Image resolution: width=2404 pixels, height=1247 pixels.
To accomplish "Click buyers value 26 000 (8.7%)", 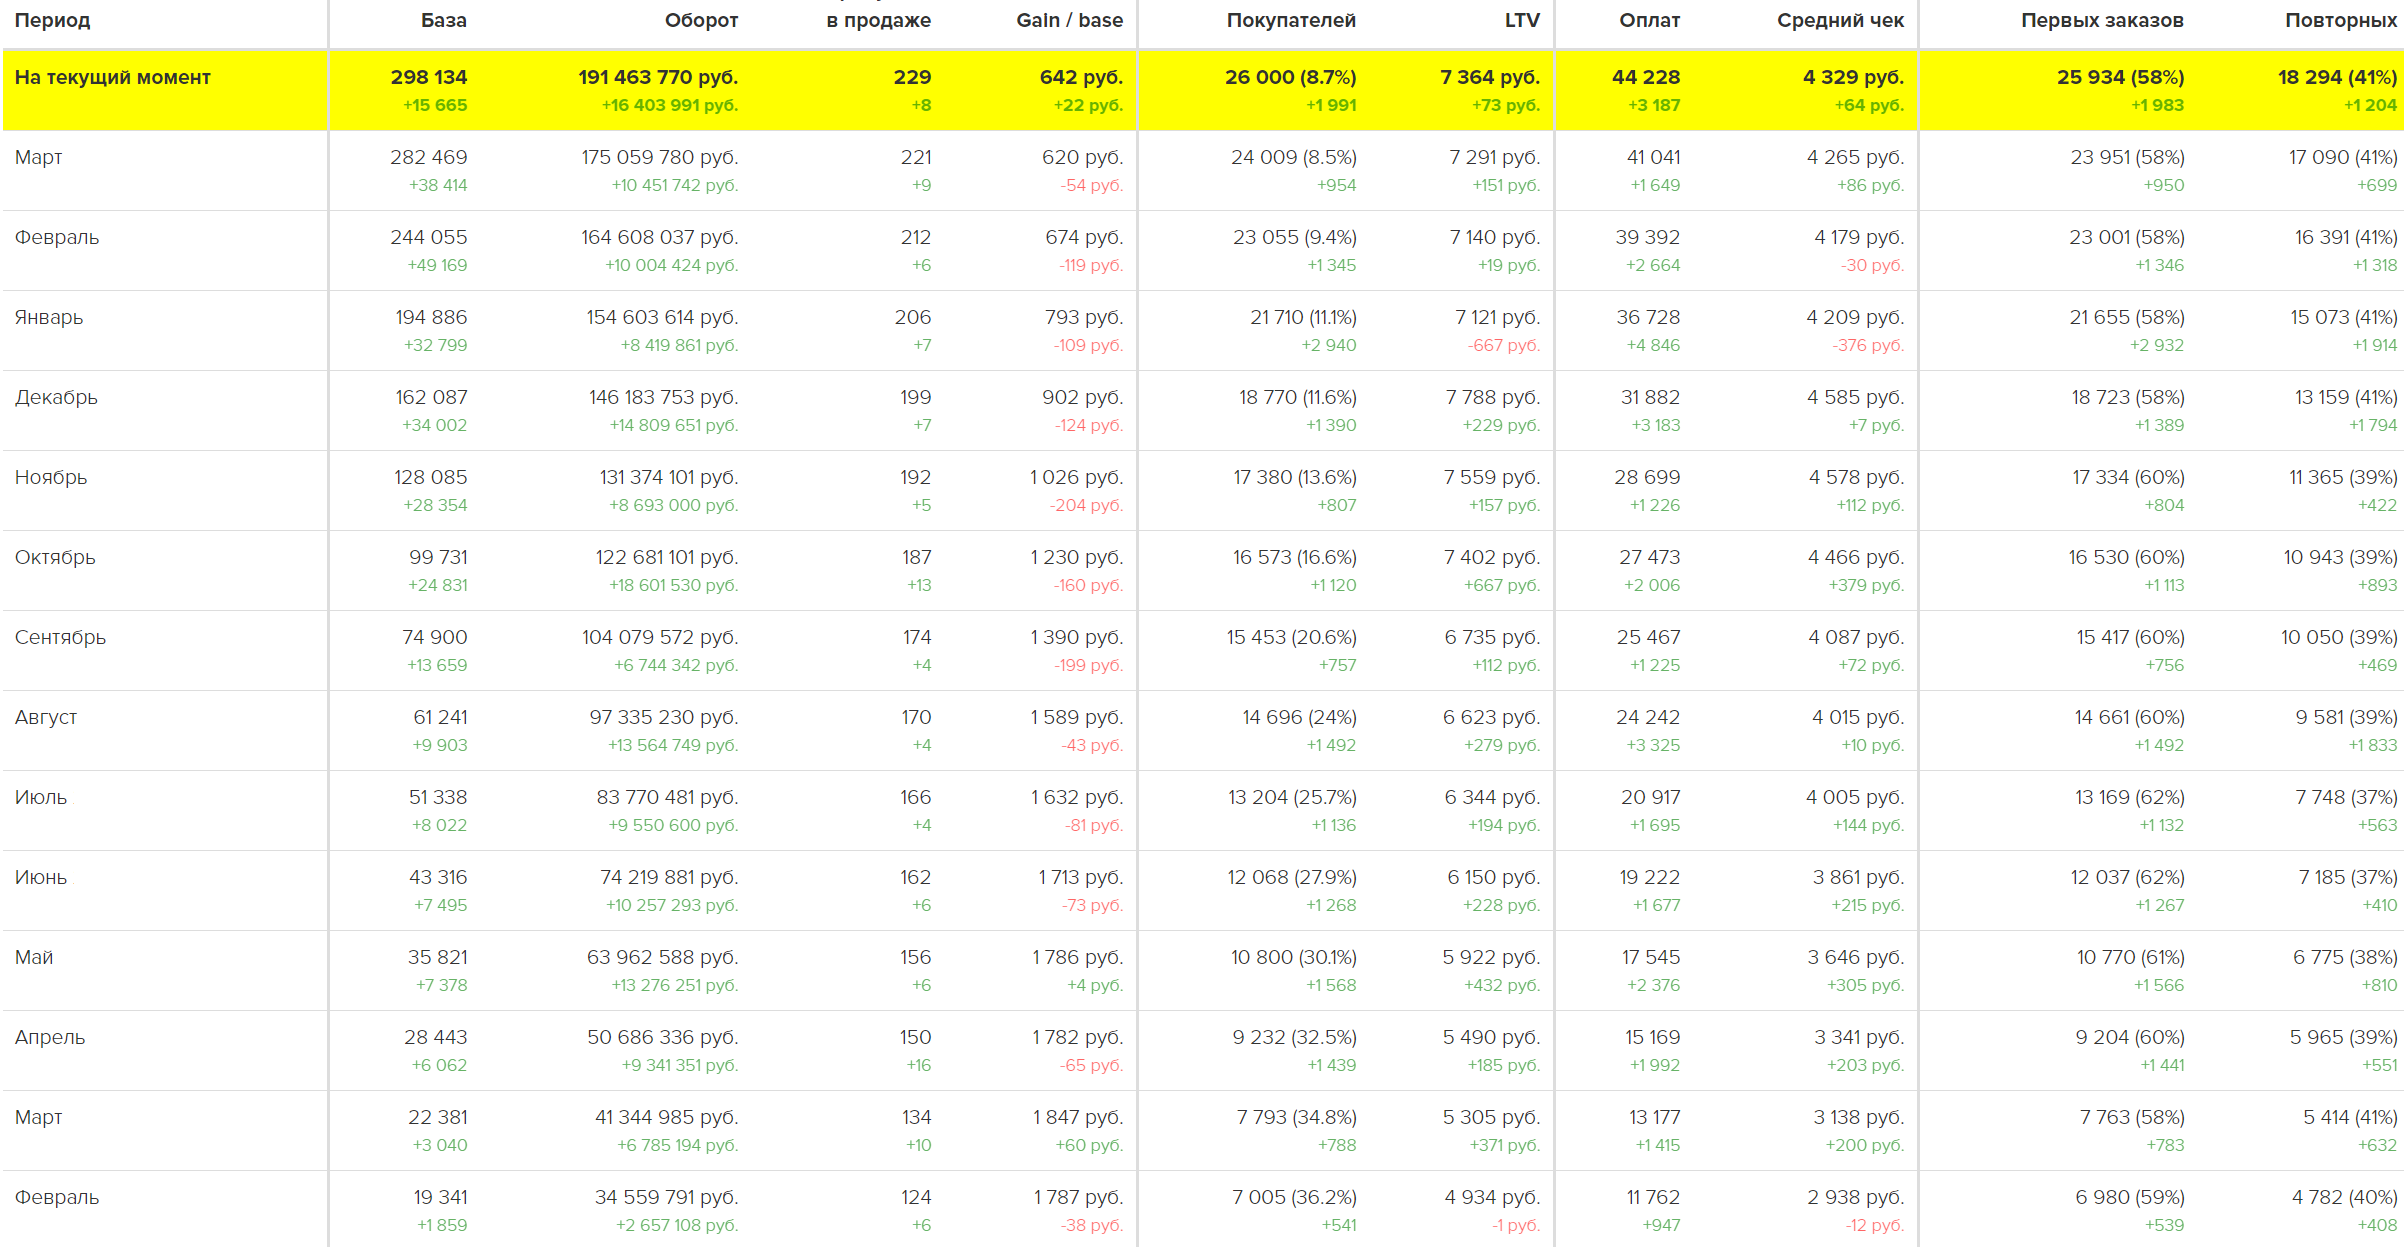I will [1289, 77].
